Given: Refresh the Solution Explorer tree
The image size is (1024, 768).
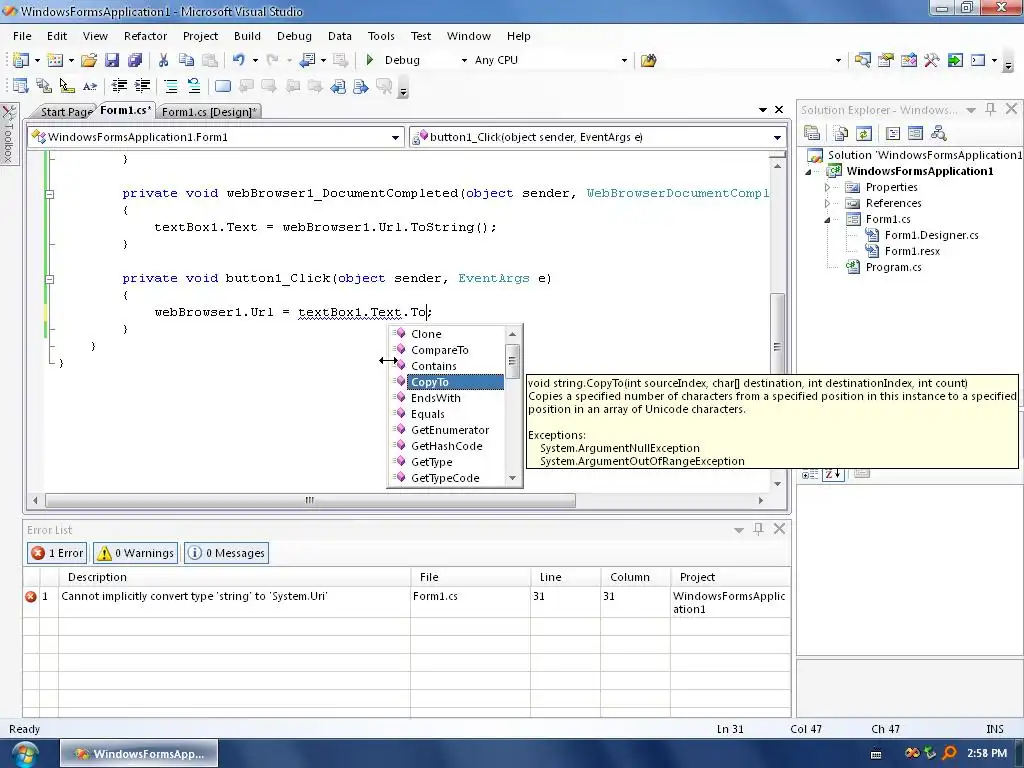Looking at the screenshot, I should 863,133.
